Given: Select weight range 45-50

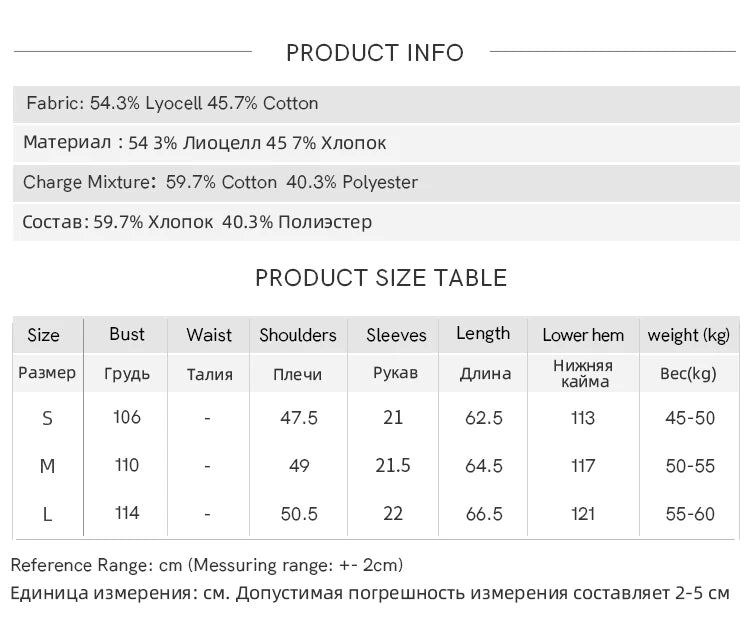Looking at the screenshot, I should point(690,418).
